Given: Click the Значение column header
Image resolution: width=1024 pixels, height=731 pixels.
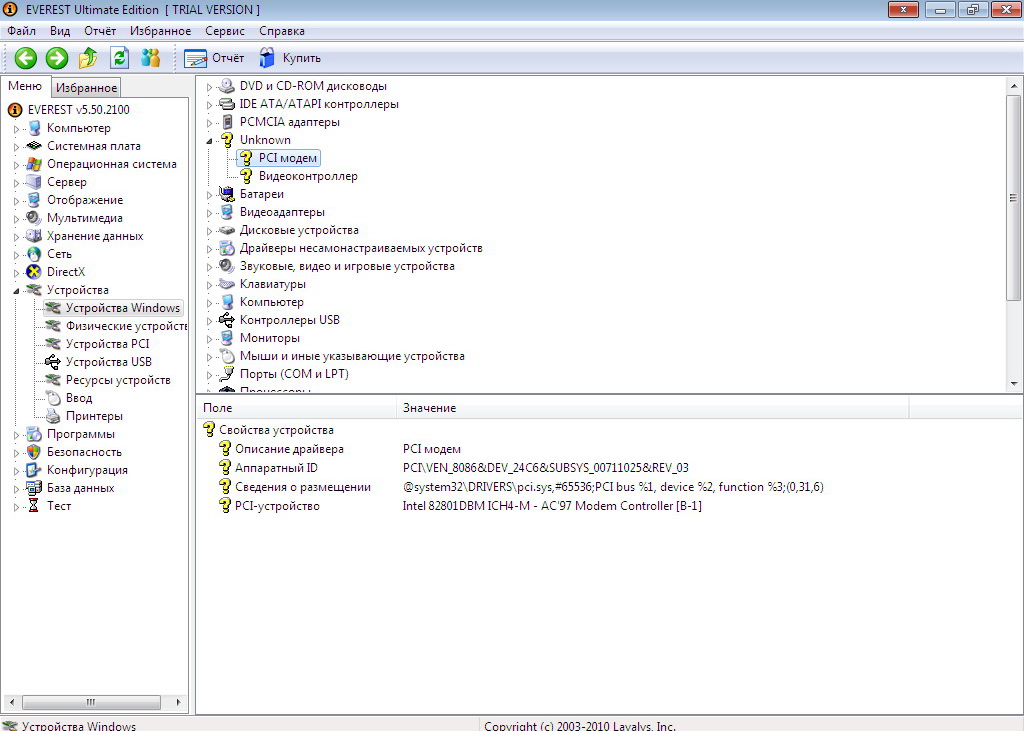Looking at the screenshot, I should (652, 408).
